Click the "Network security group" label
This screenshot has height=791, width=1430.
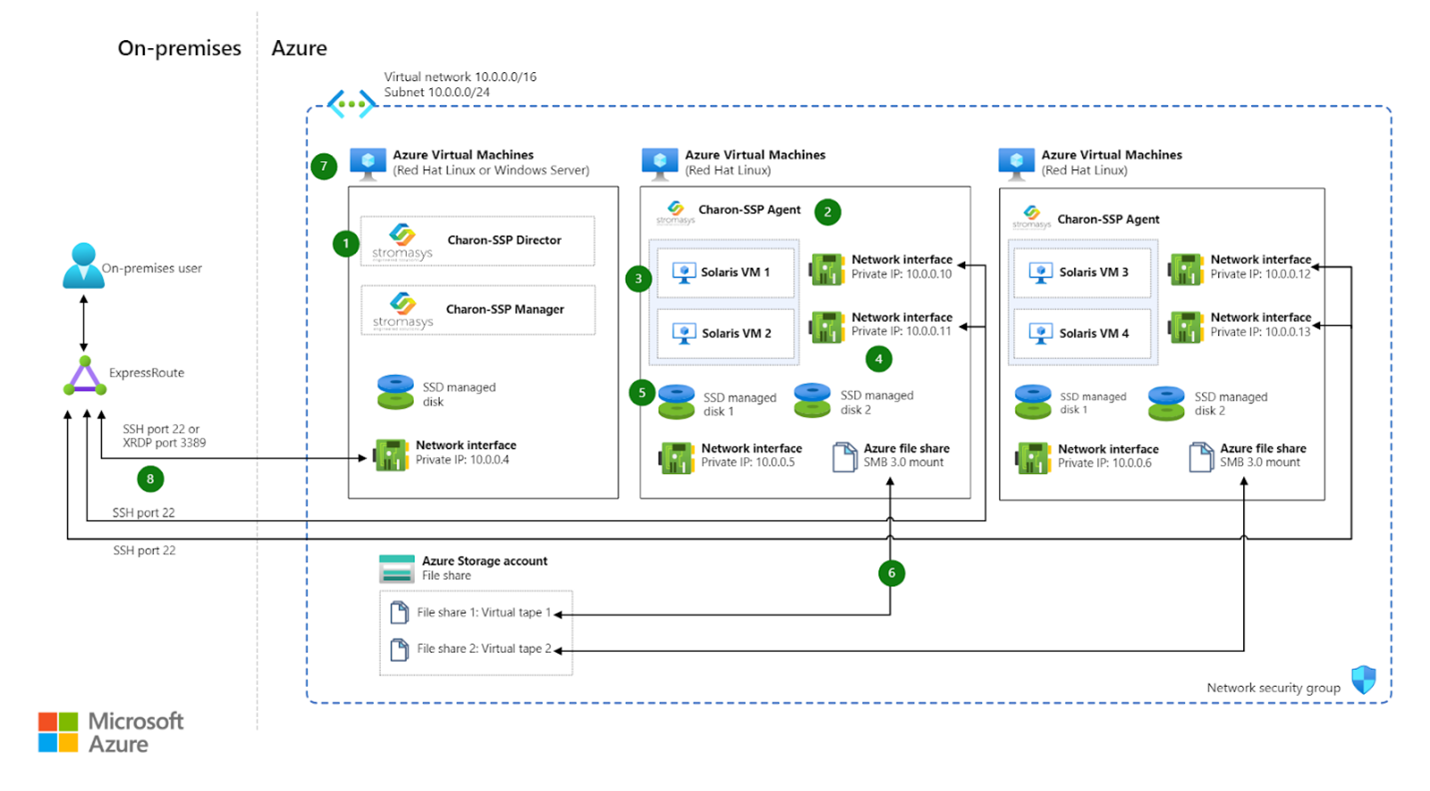[1273, 688]
